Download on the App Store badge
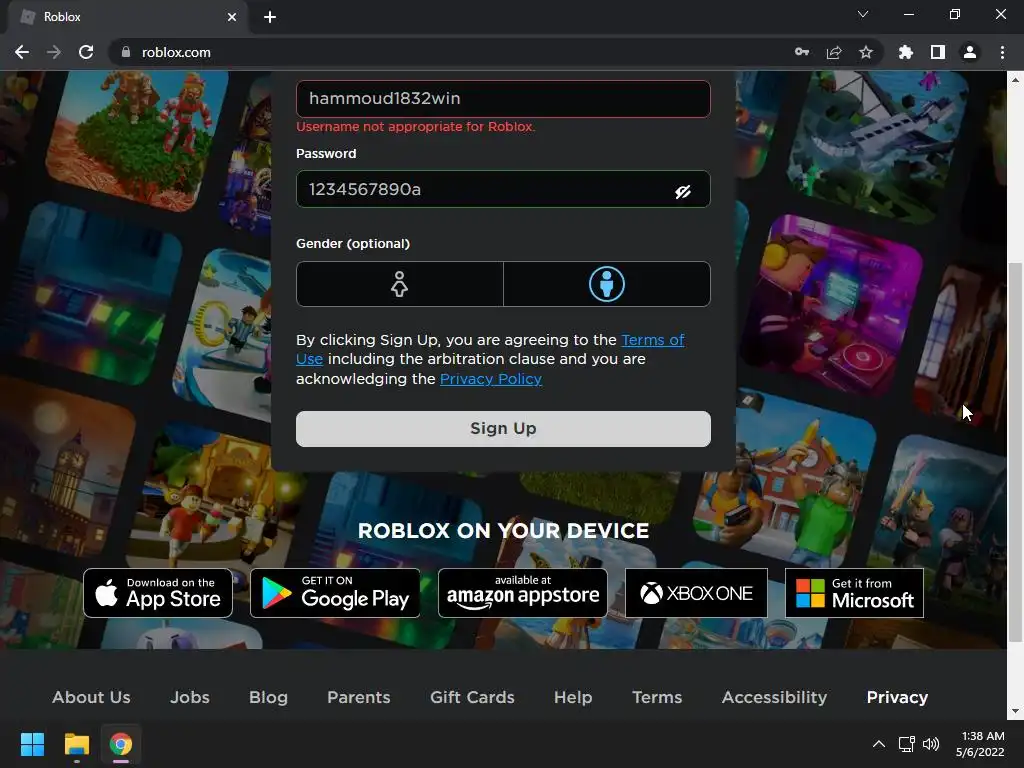1024x768 pixels. point(158,593)
